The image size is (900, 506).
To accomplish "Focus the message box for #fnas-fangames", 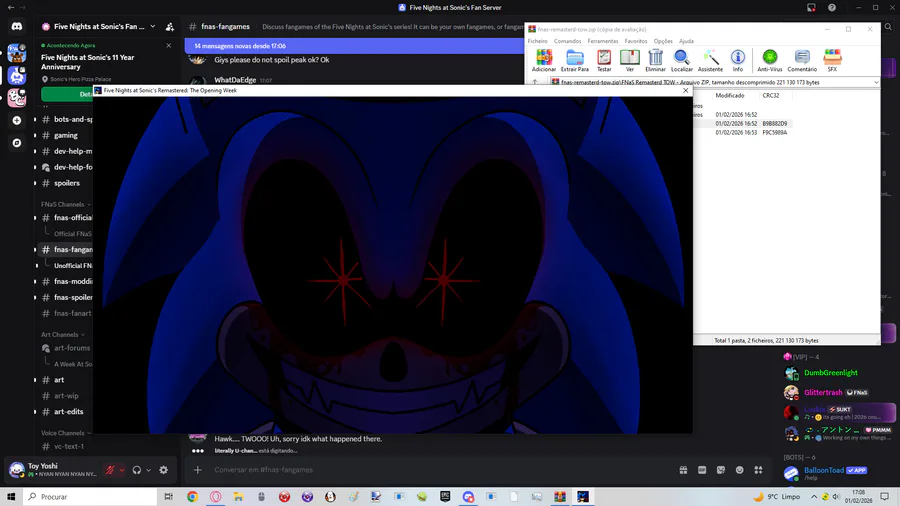I will click(x=436, y=470).
